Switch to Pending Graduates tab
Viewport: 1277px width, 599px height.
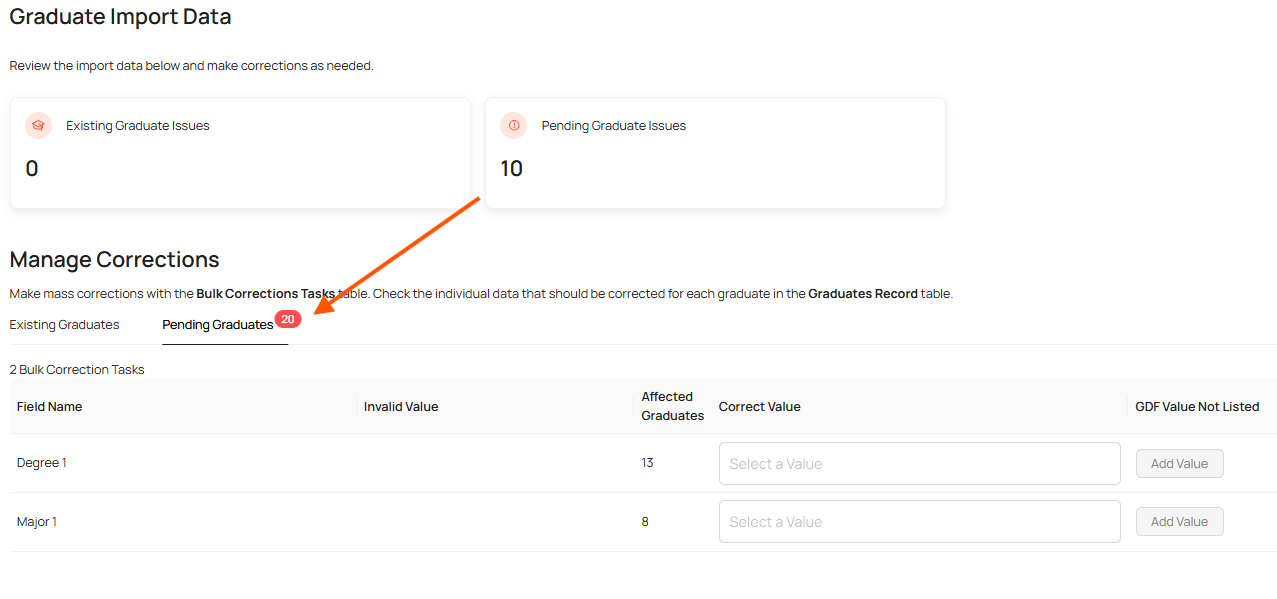point(218,325)
